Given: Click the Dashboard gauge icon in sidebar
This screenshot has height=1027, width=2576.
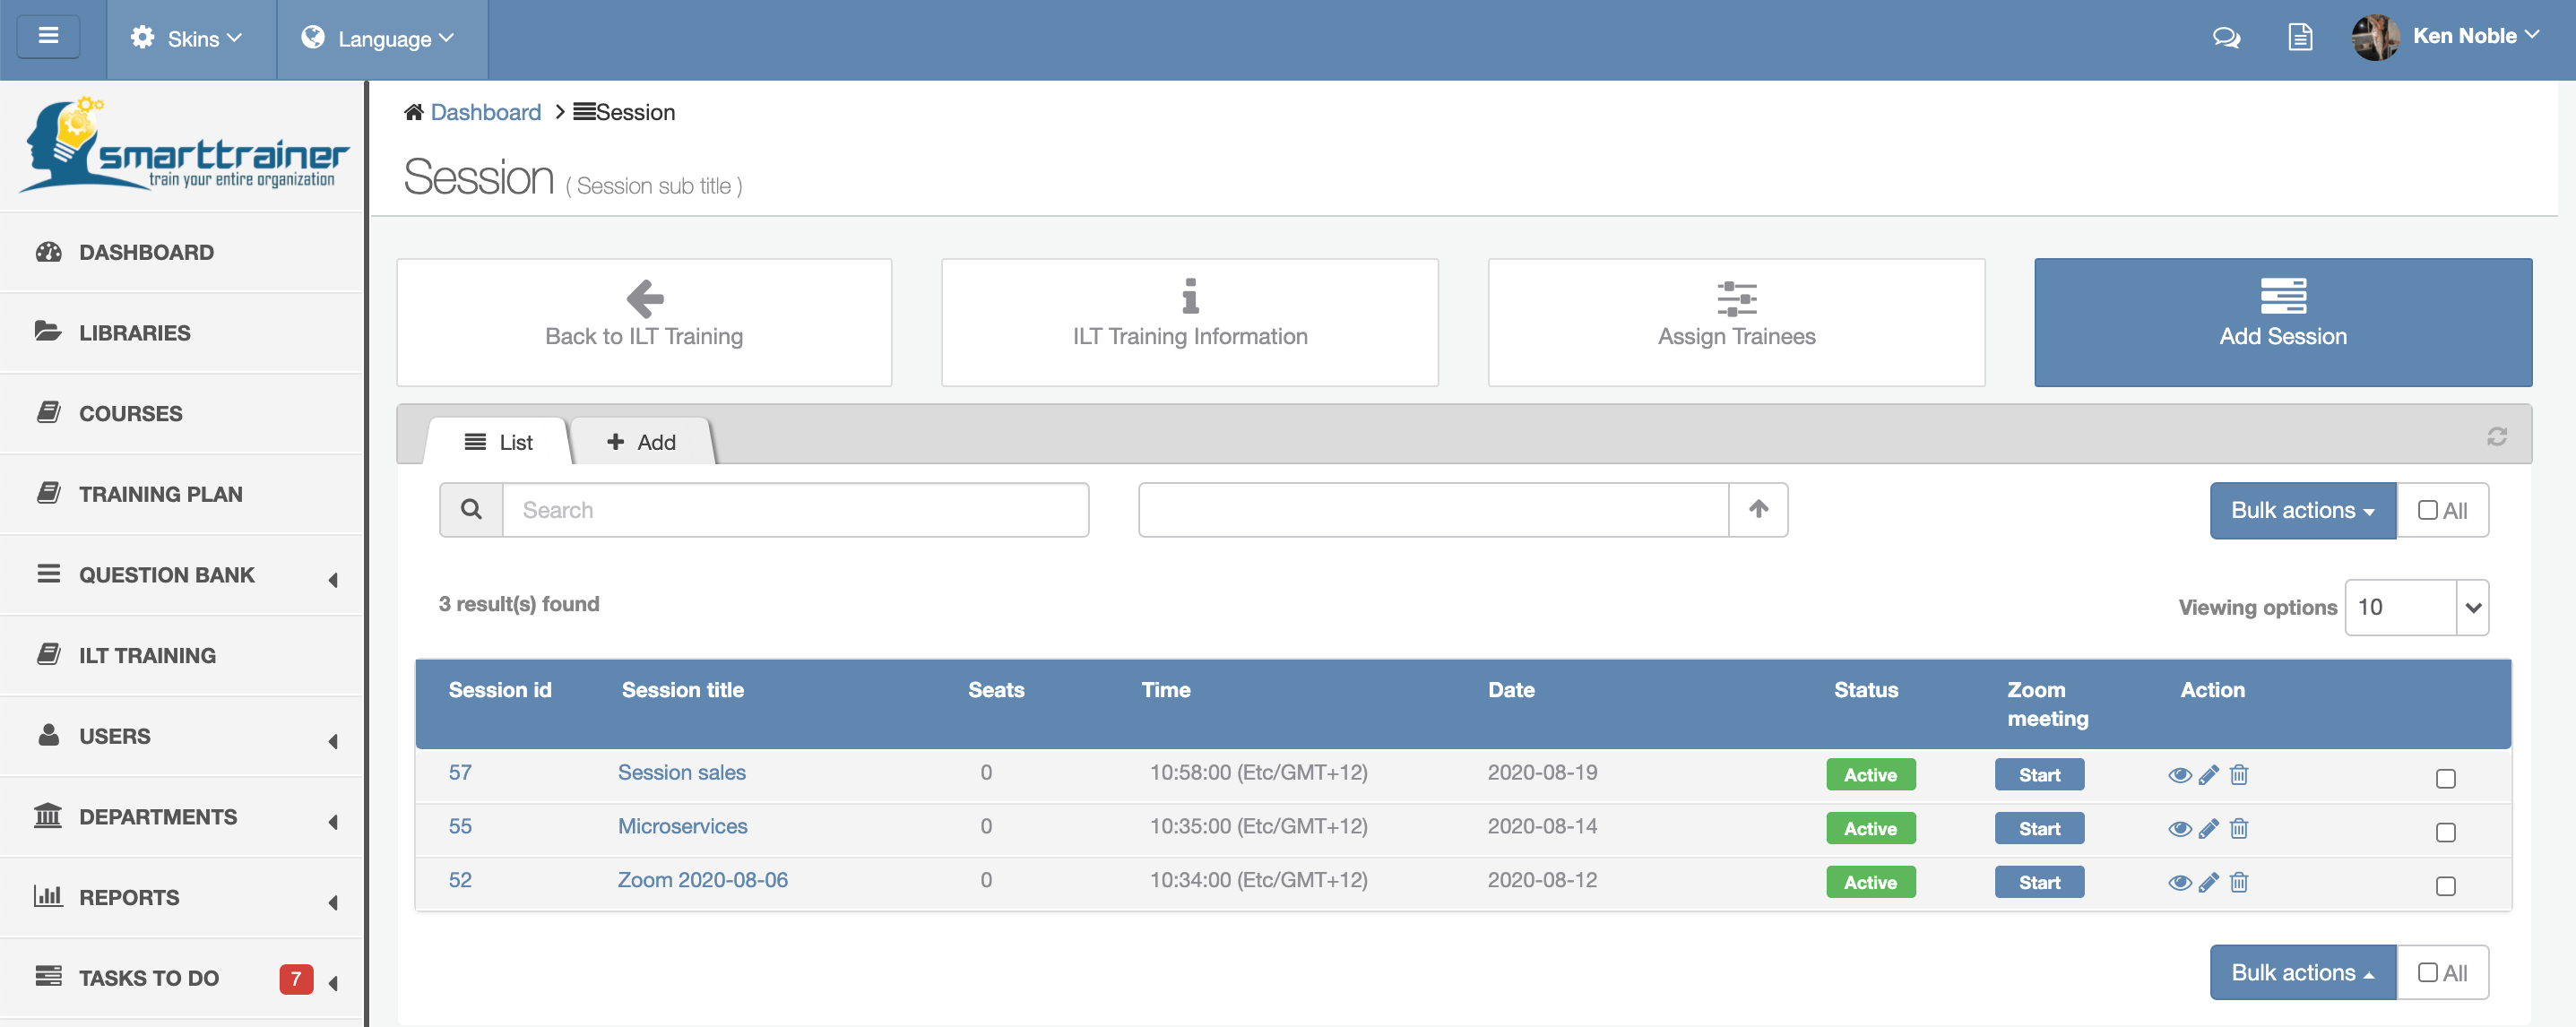Looking at the screenshot, I should point(48,252).
